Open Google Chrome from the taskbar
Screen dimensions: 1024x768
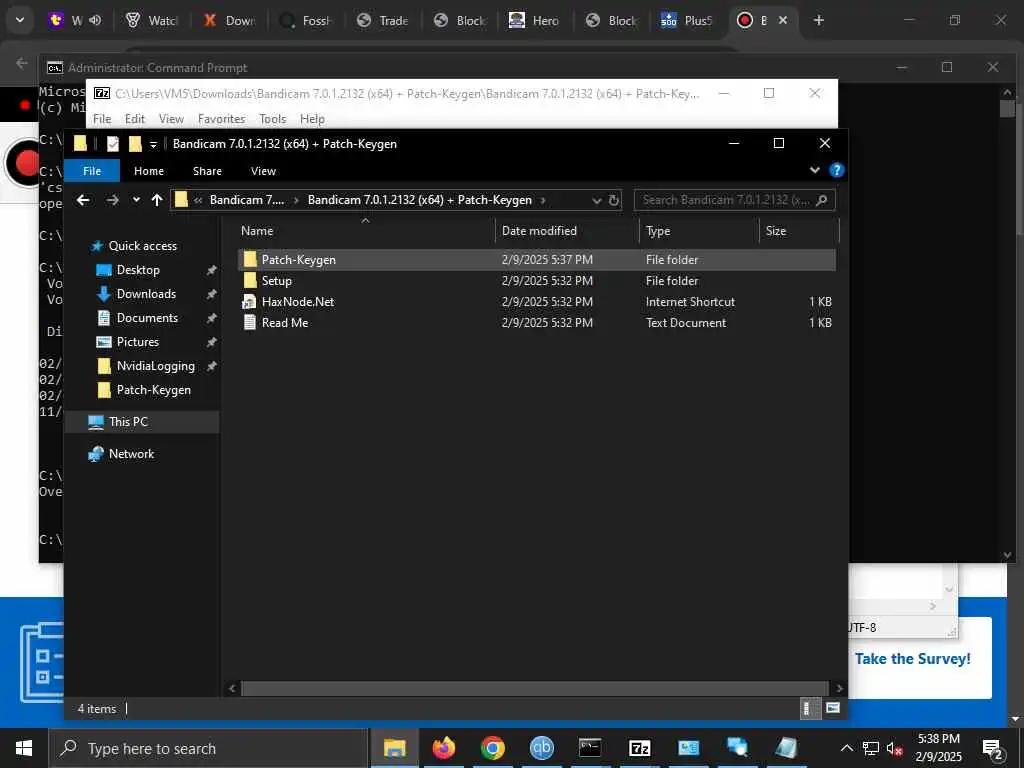492,748
